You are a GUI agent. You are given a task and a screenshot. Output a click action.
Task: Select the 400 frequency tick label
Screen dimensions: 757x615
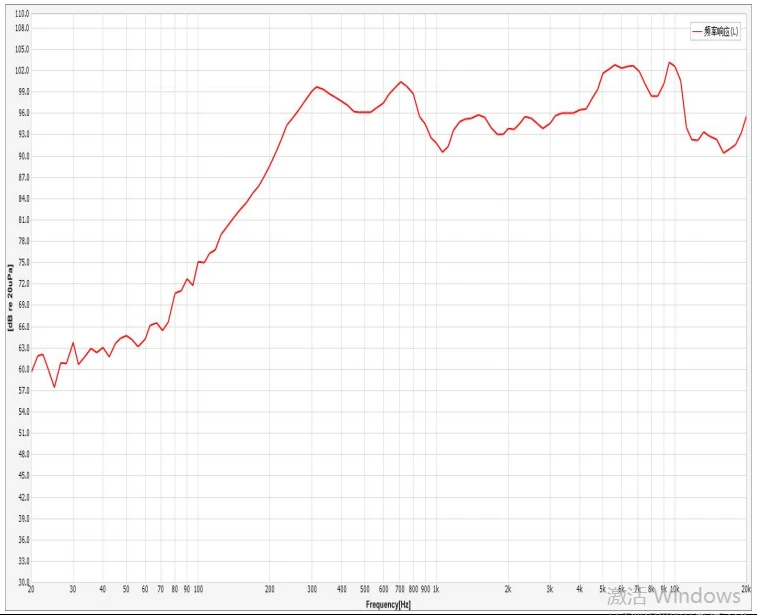click(x=342, y=589)
